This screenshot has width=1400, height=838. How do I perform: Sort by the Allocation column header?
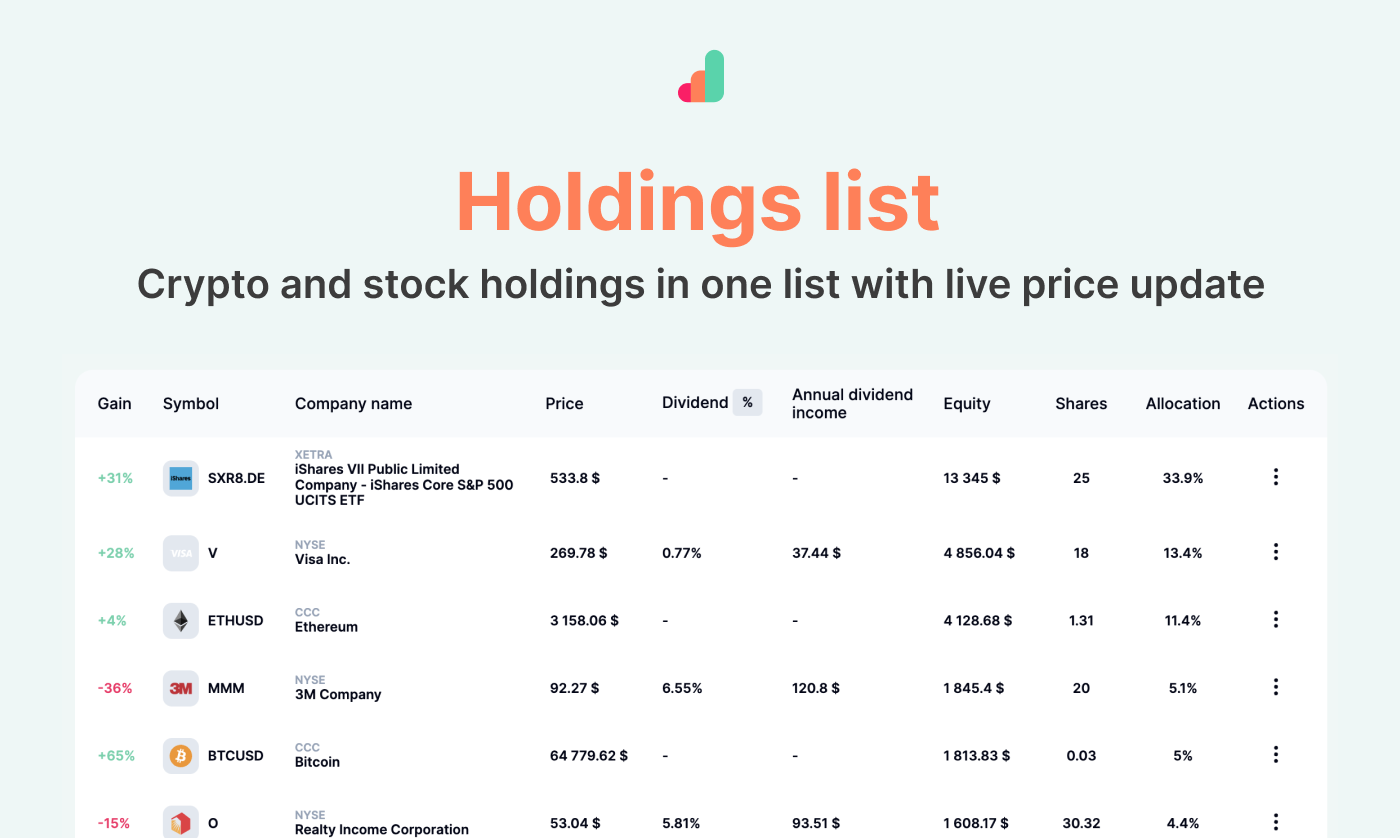(1183, 404)
